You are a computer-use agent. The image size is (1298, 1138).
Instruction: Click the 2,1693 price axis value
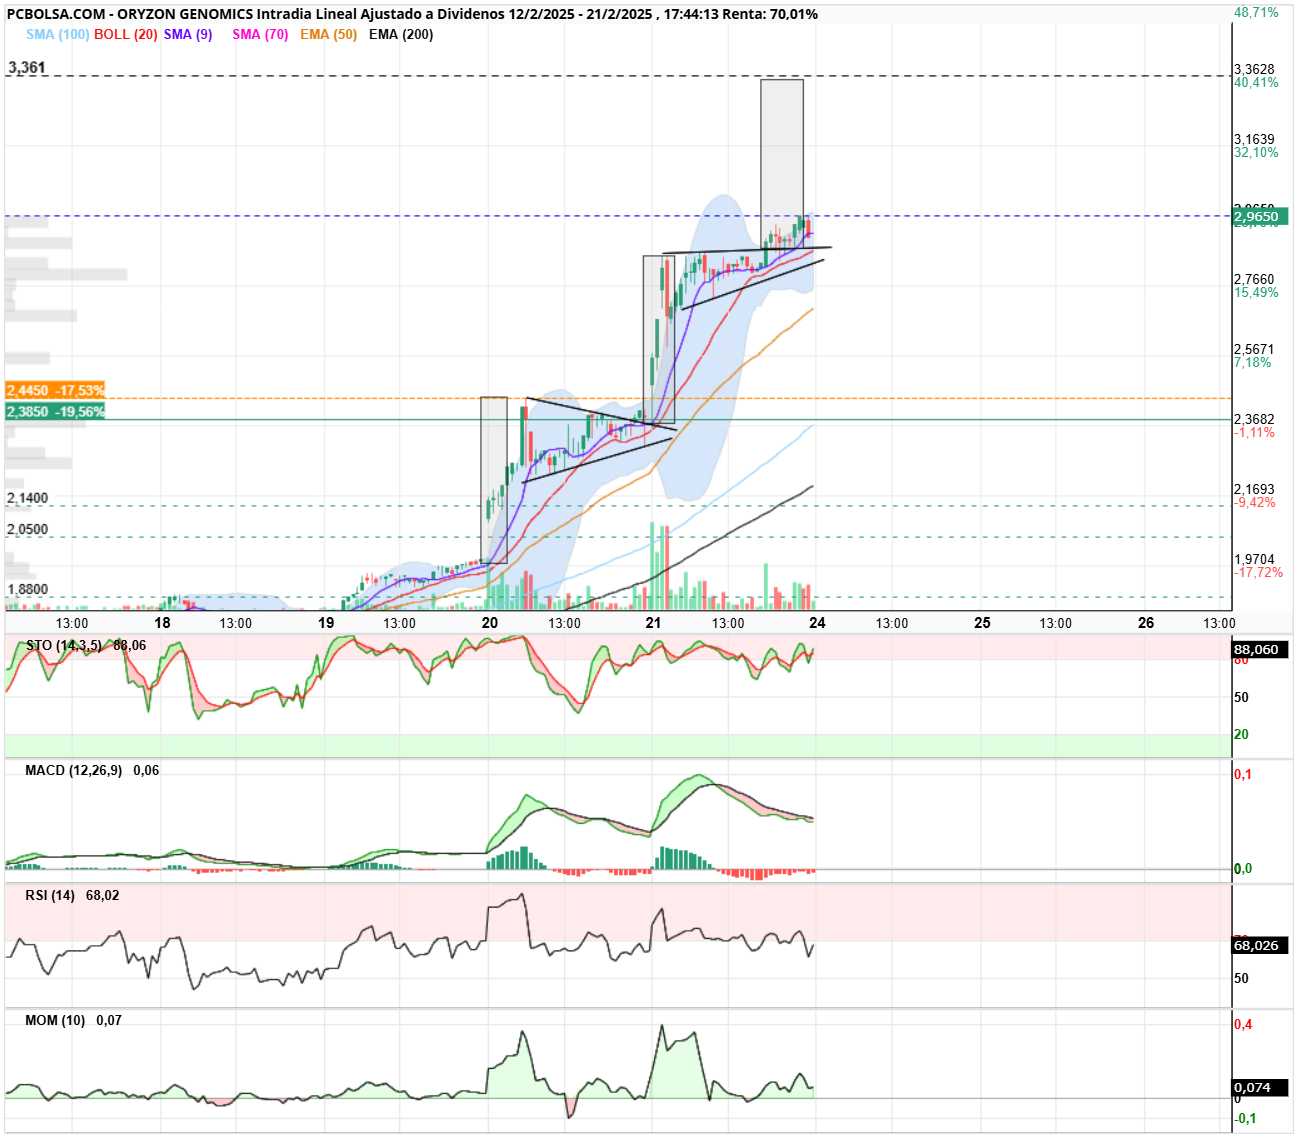tap(1254, 489)
